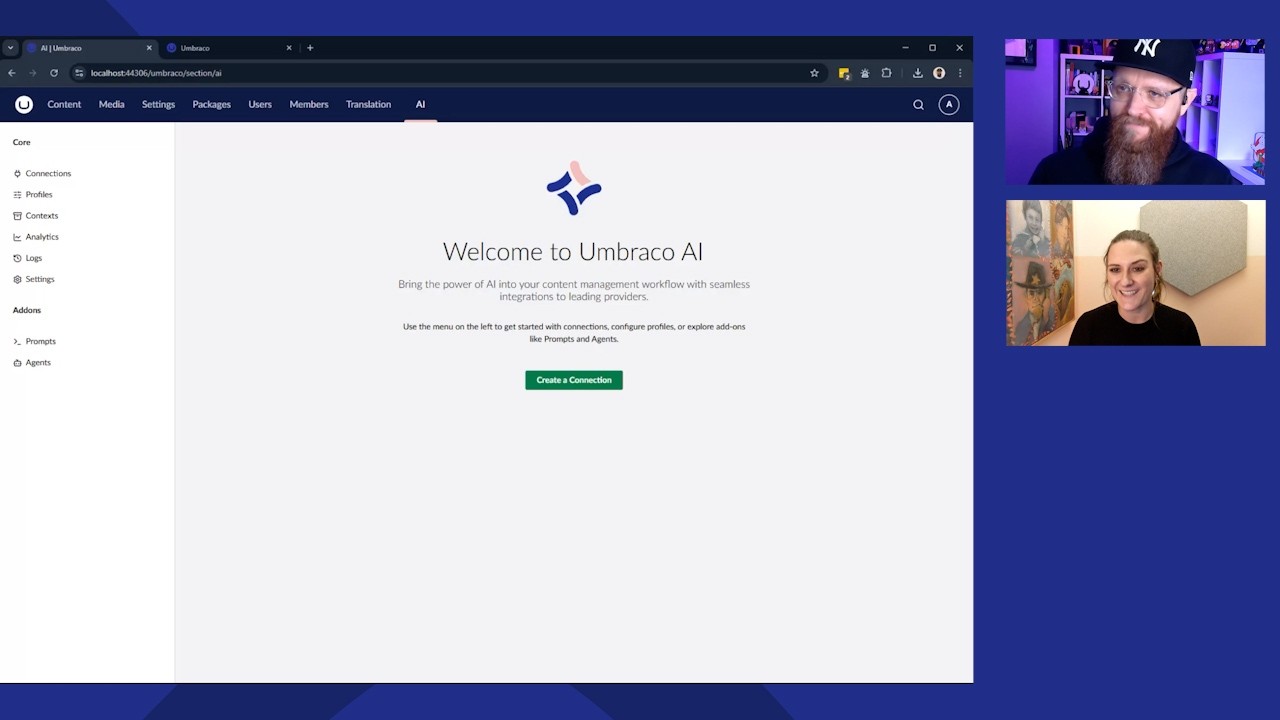Open the Extensions puzzle icon
This screenshot has width=1280, height=720.
[x=886, y=73]
